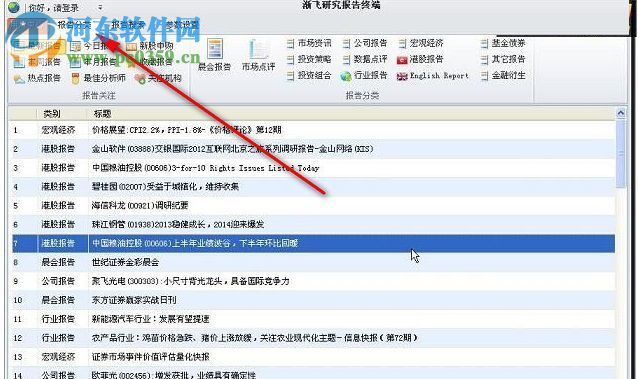Select row 6 珠江钢管 (01938) report
638x379 pixels.
click(x=313, y=224)
